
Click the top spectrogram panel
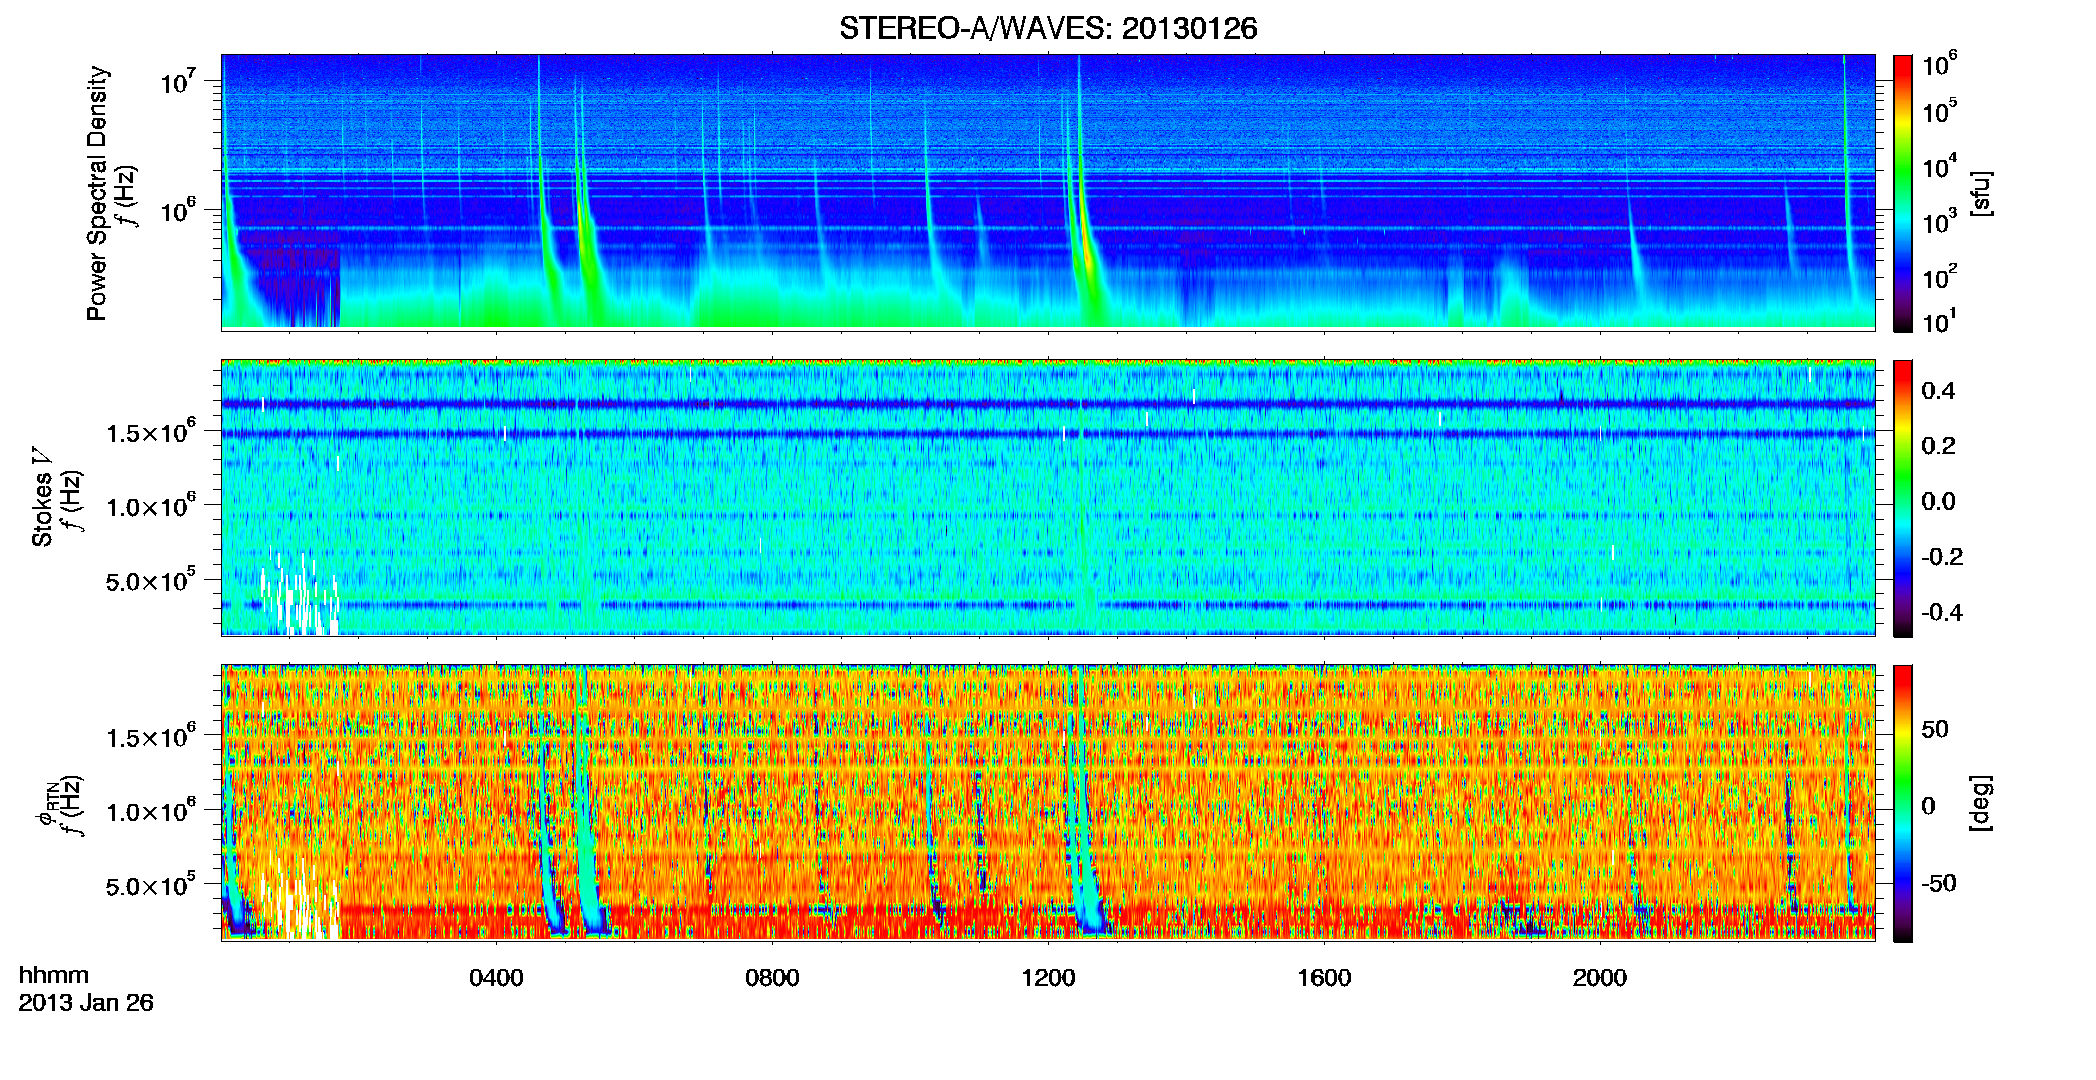(x=1048, y=192)
